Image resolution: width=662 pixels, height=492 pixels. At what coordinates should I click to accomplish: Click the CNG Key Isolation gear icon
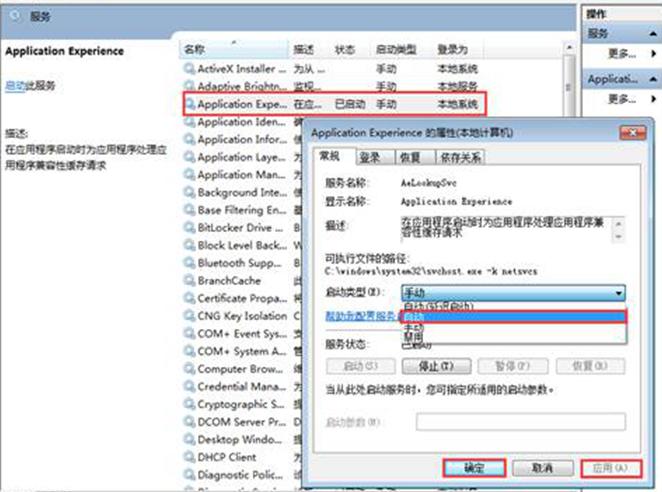coord(189,316)
